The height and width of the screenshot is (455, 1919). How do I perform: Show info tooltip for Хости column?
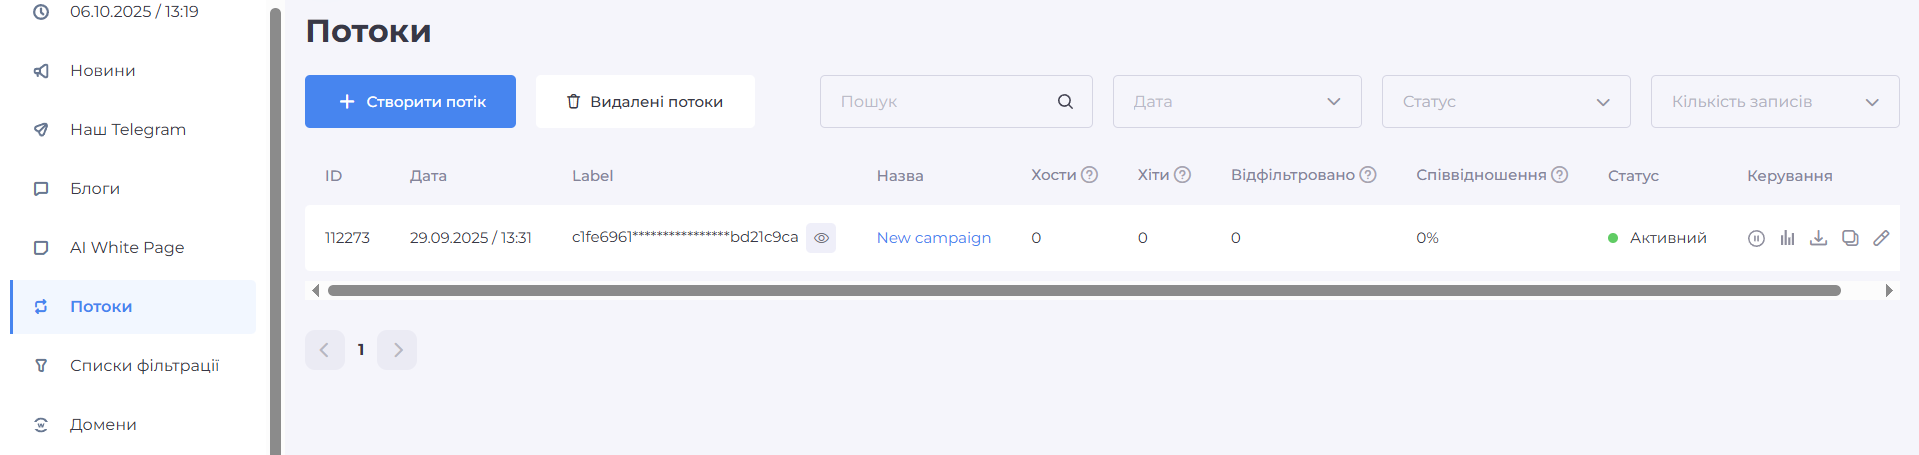pyautogui.click(x=1090, y=175)
